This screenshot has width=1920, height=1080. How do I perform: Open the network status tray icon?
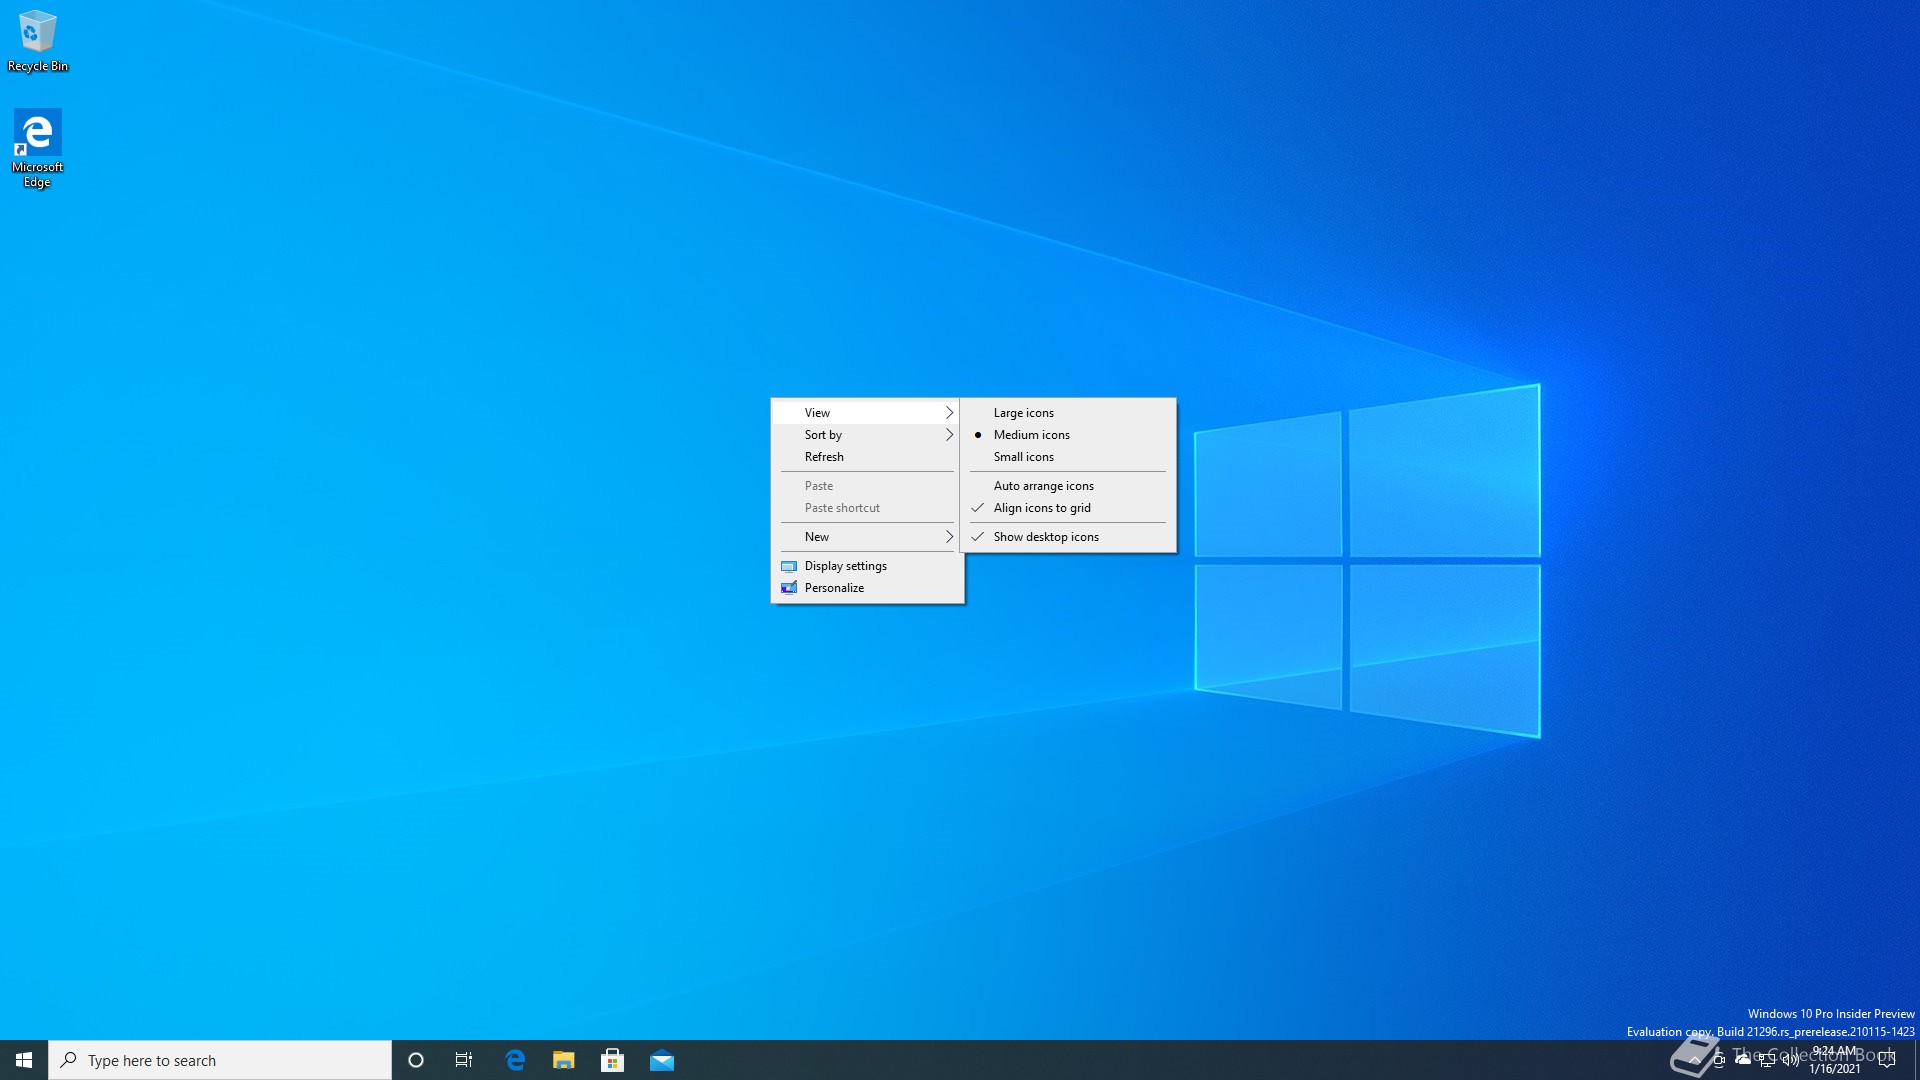click(x=1767, y=1060)
